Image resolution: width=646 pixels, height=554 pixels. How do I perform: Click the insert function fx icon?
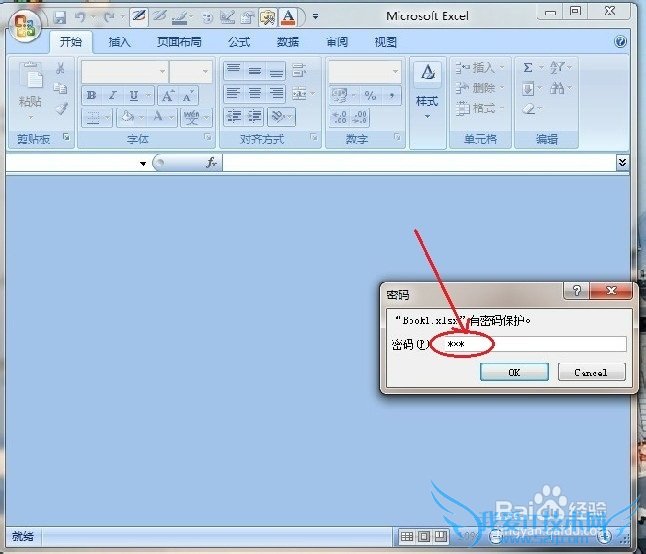(211, 163)
